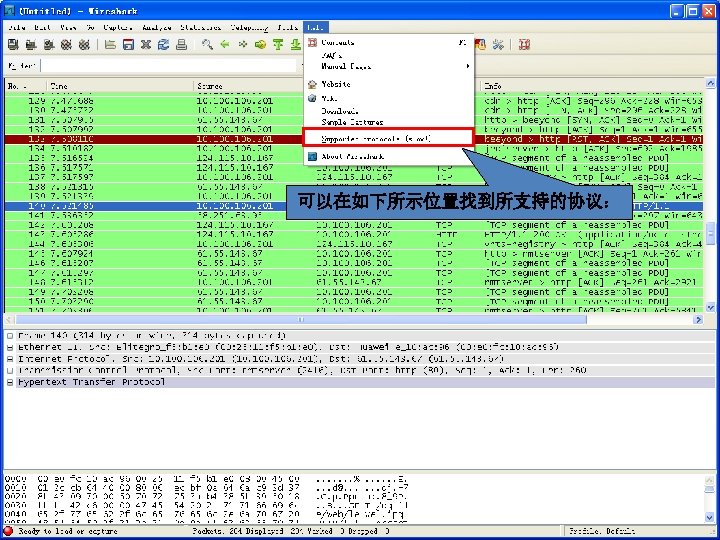Screen dimensions: 720x540
Task: Open the Go menu
Action: [x=90, y=28]
